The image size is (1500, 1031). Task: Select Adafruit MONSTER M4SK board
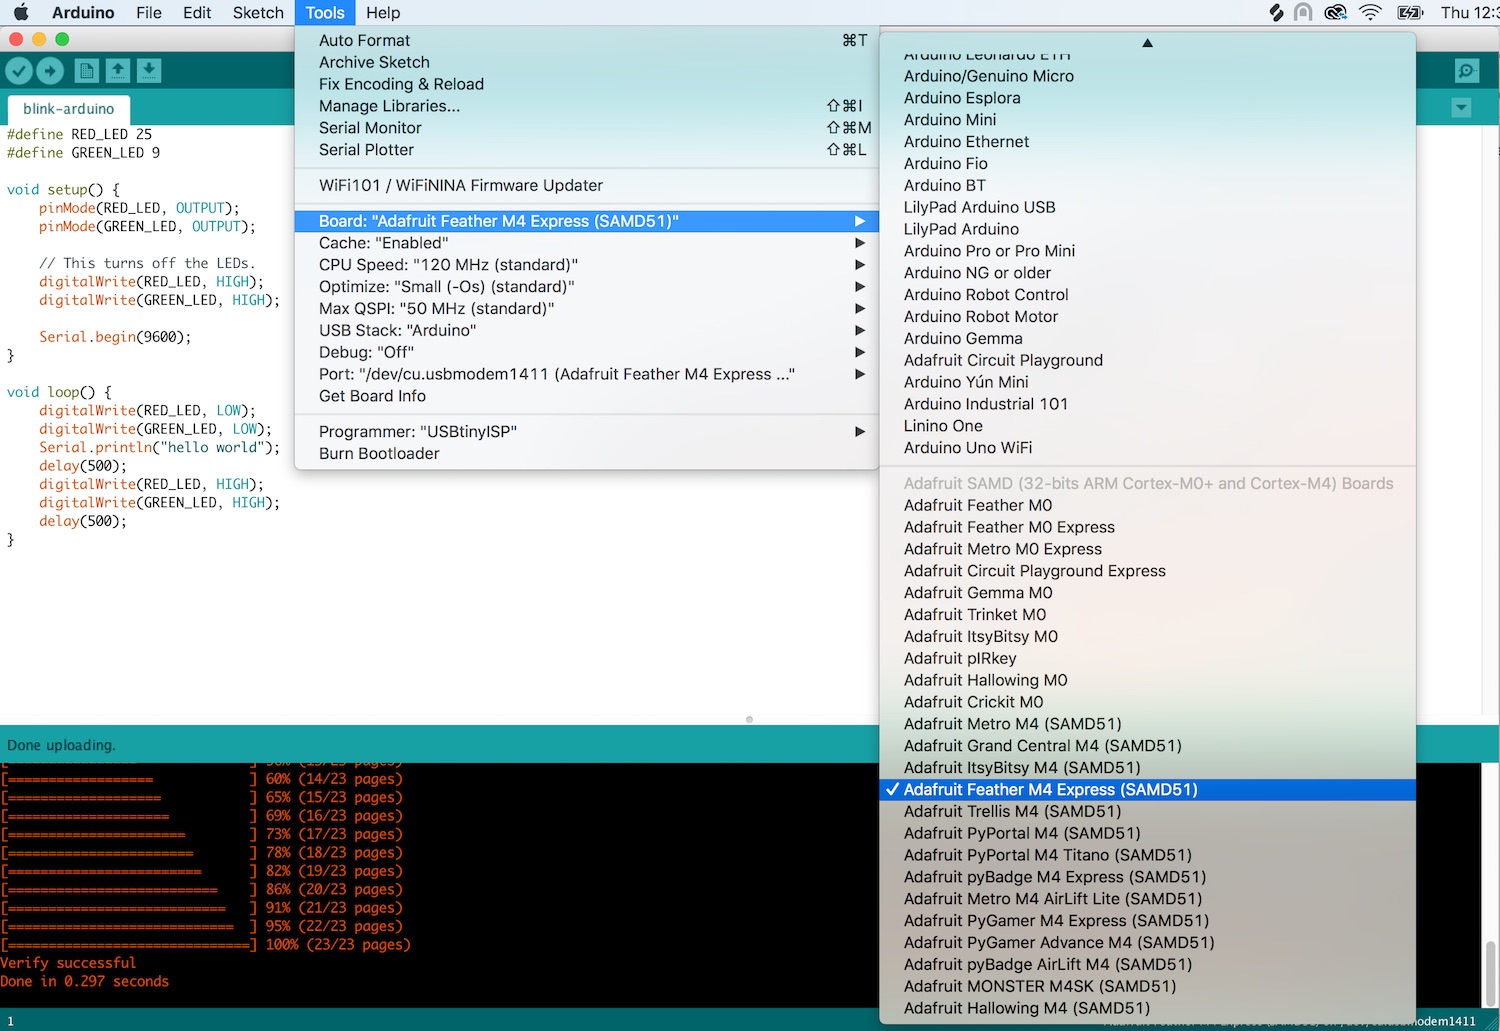[x=1148, y=987]
